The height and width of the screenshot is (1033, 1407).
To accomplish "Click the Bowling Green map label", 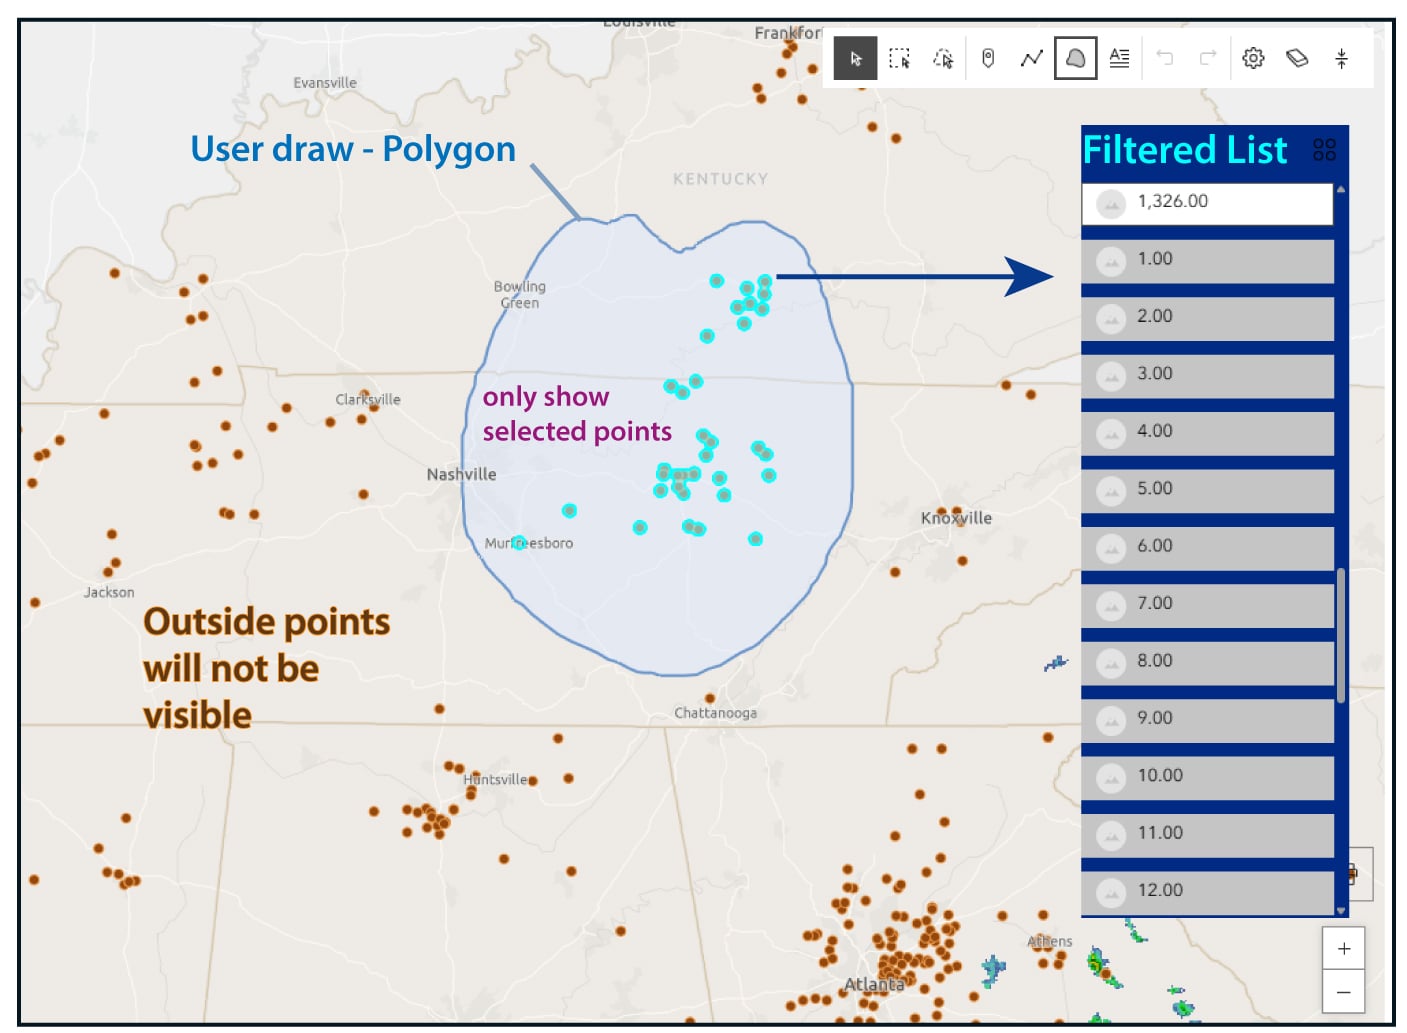I will 520,295.
